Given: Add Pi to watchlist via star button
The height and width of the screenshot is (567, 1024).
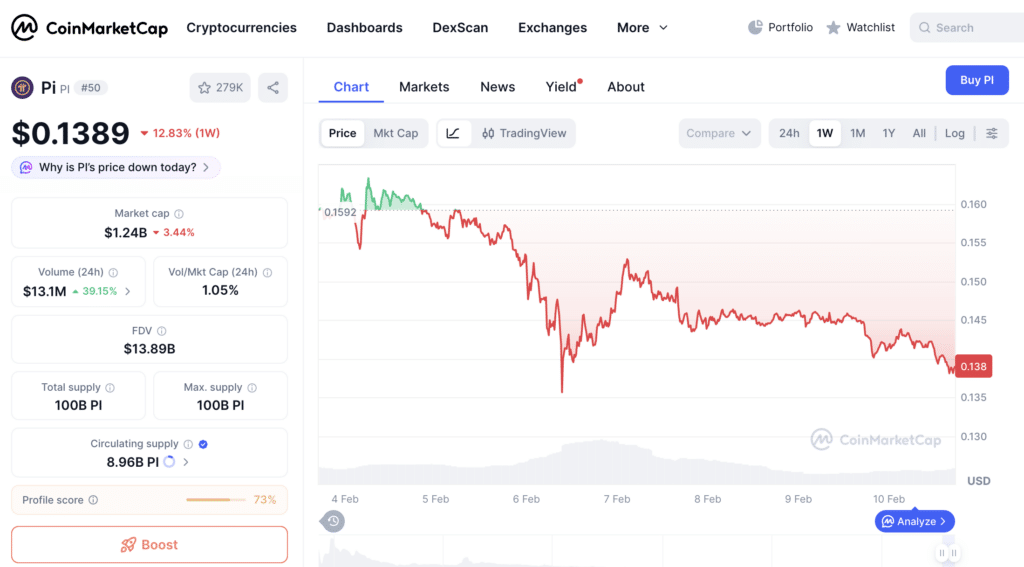Looking at the screenshot, I should point(220,88).
